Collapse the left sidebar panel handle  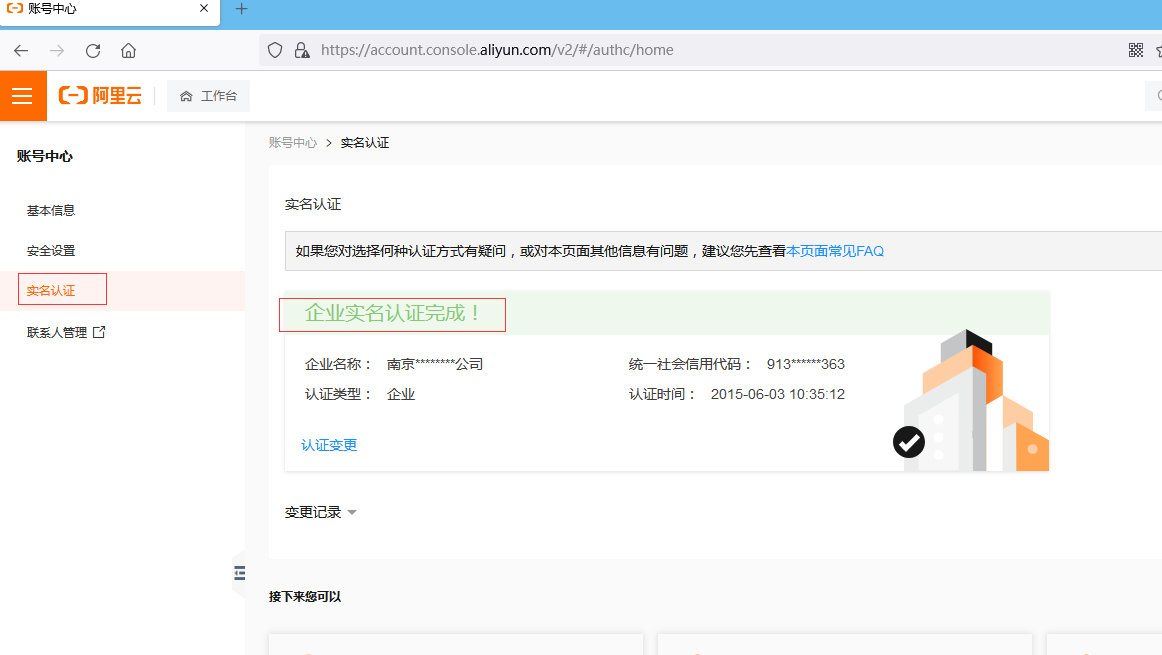238,573
